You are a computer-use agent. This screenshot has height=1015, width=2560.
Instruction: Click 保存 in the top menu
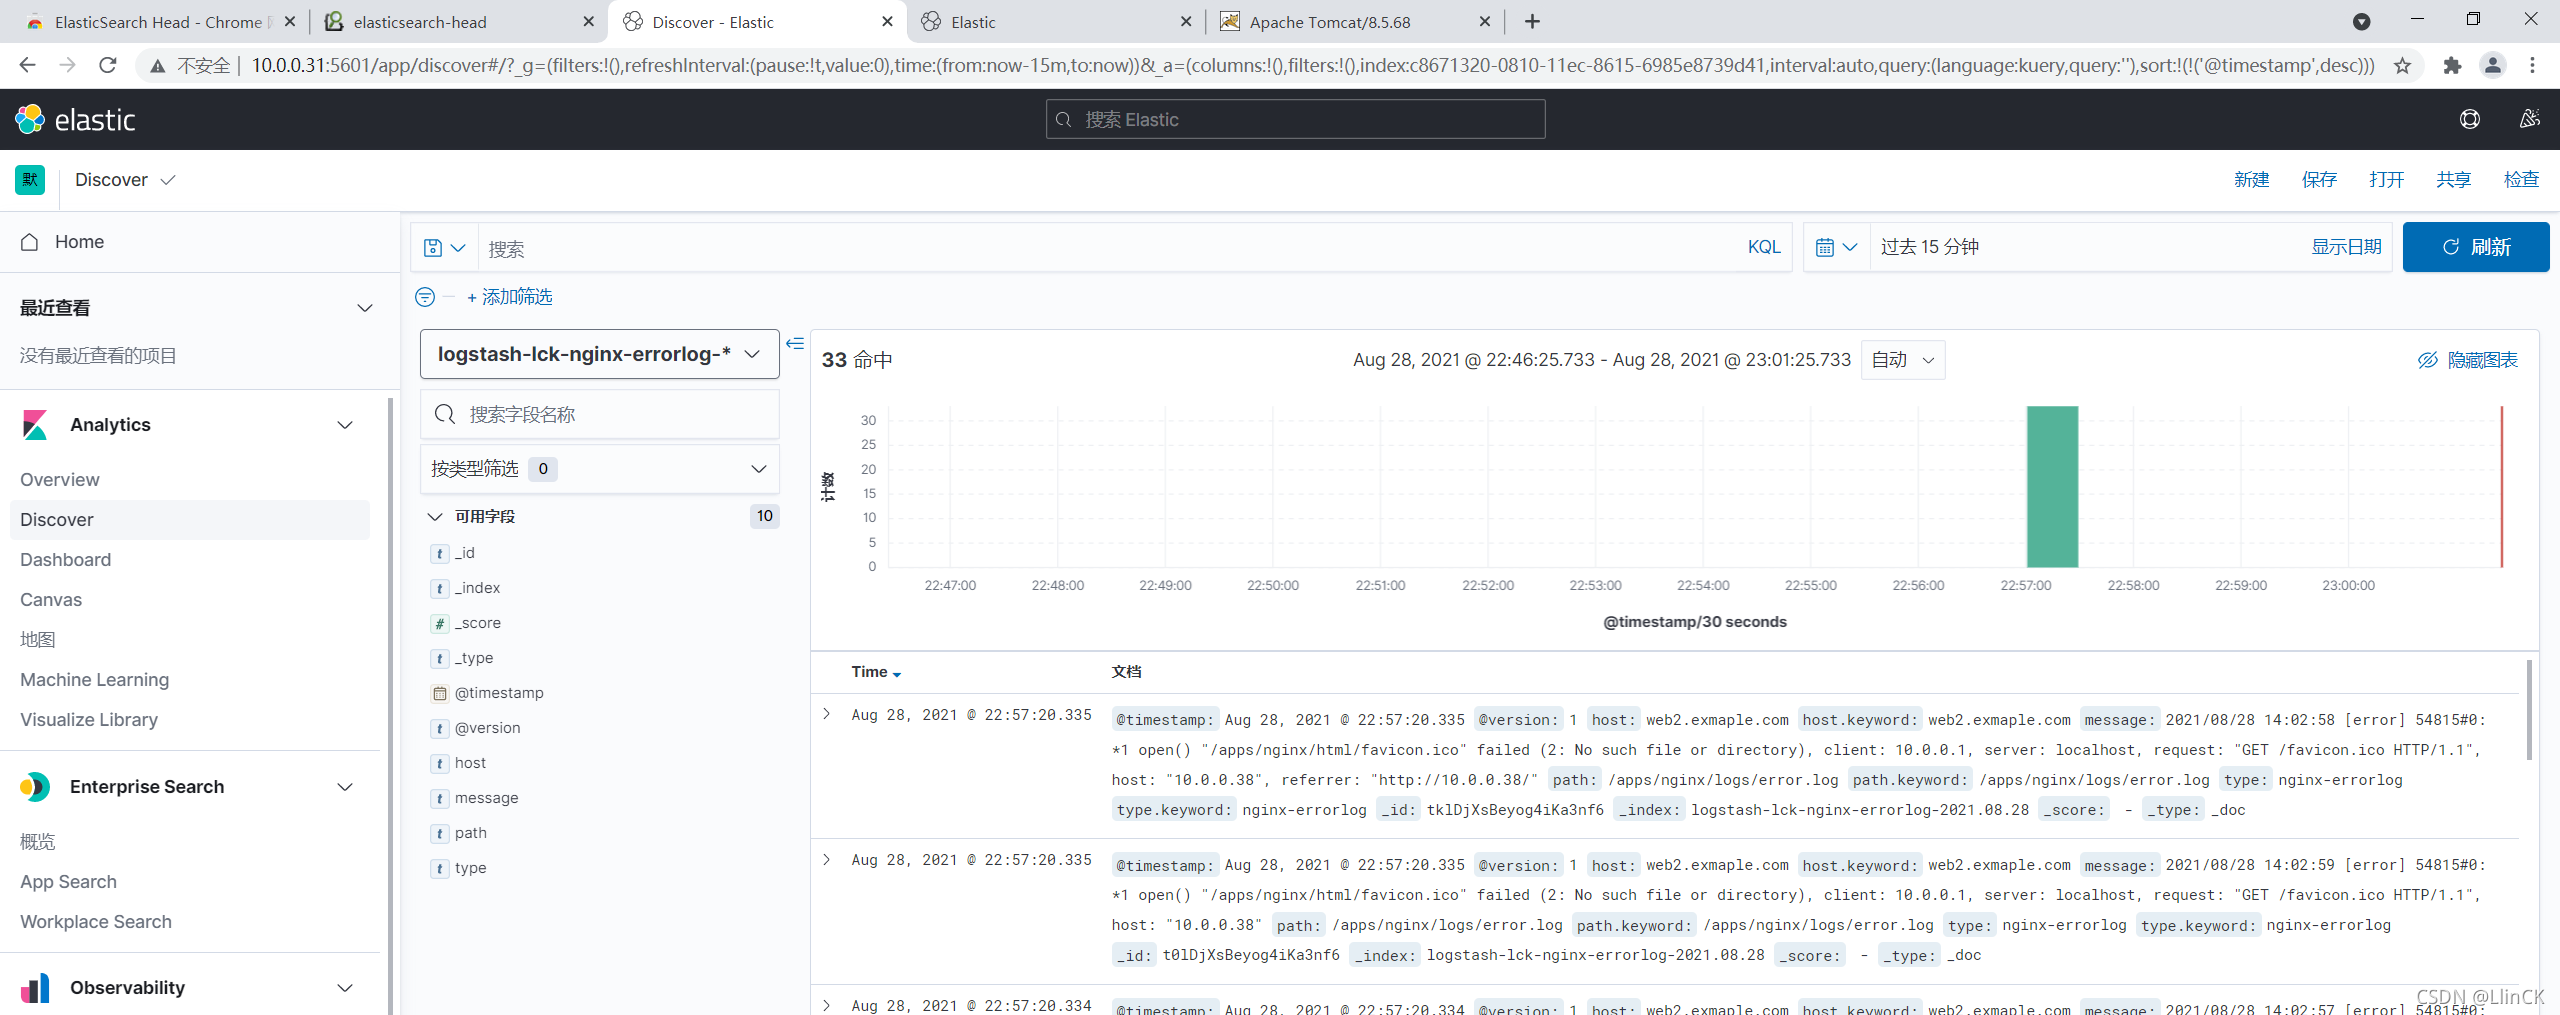(2319, 180)
